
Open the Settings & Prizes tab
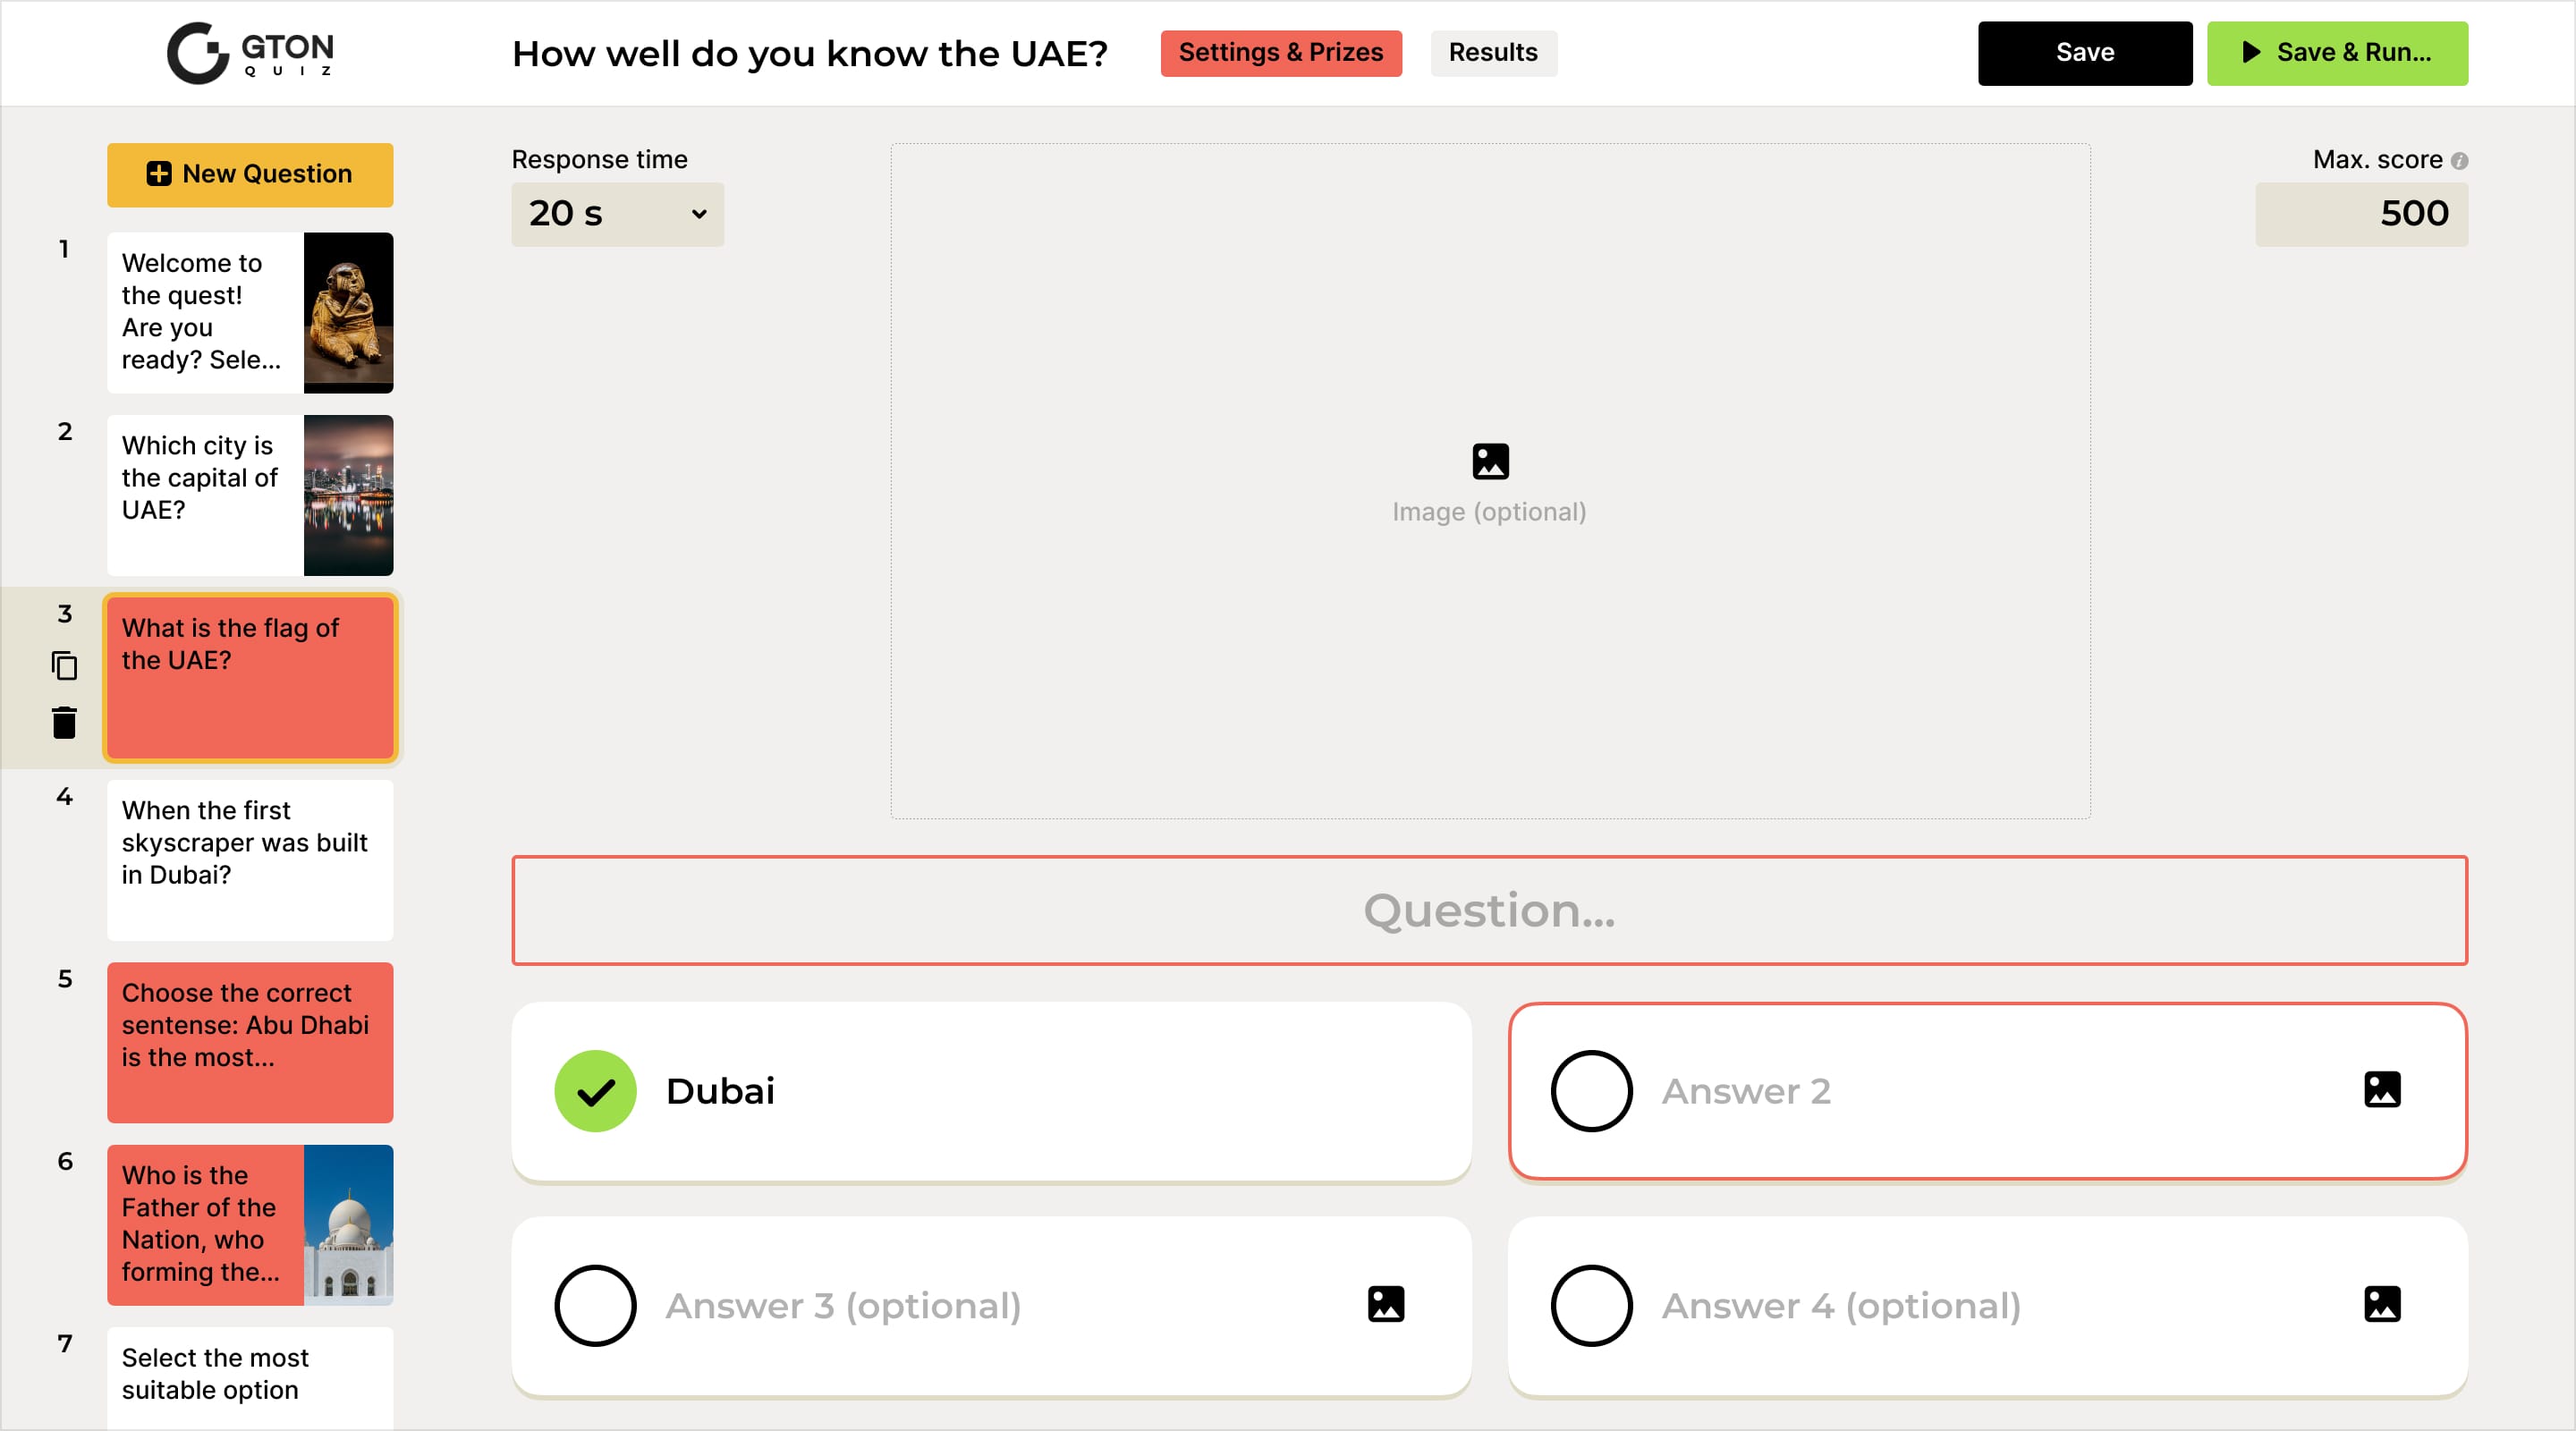1280,53
